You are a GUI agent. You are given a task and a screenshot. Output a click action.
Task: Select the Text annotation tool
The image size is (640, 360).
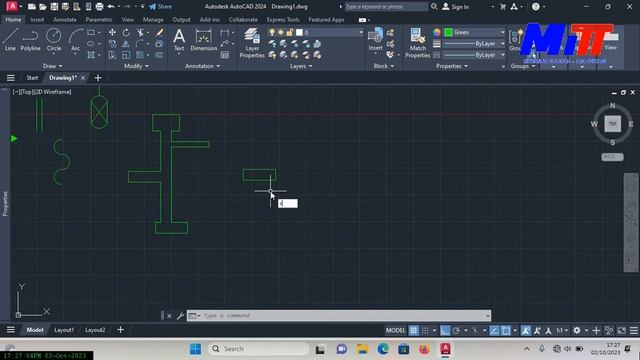179,40
